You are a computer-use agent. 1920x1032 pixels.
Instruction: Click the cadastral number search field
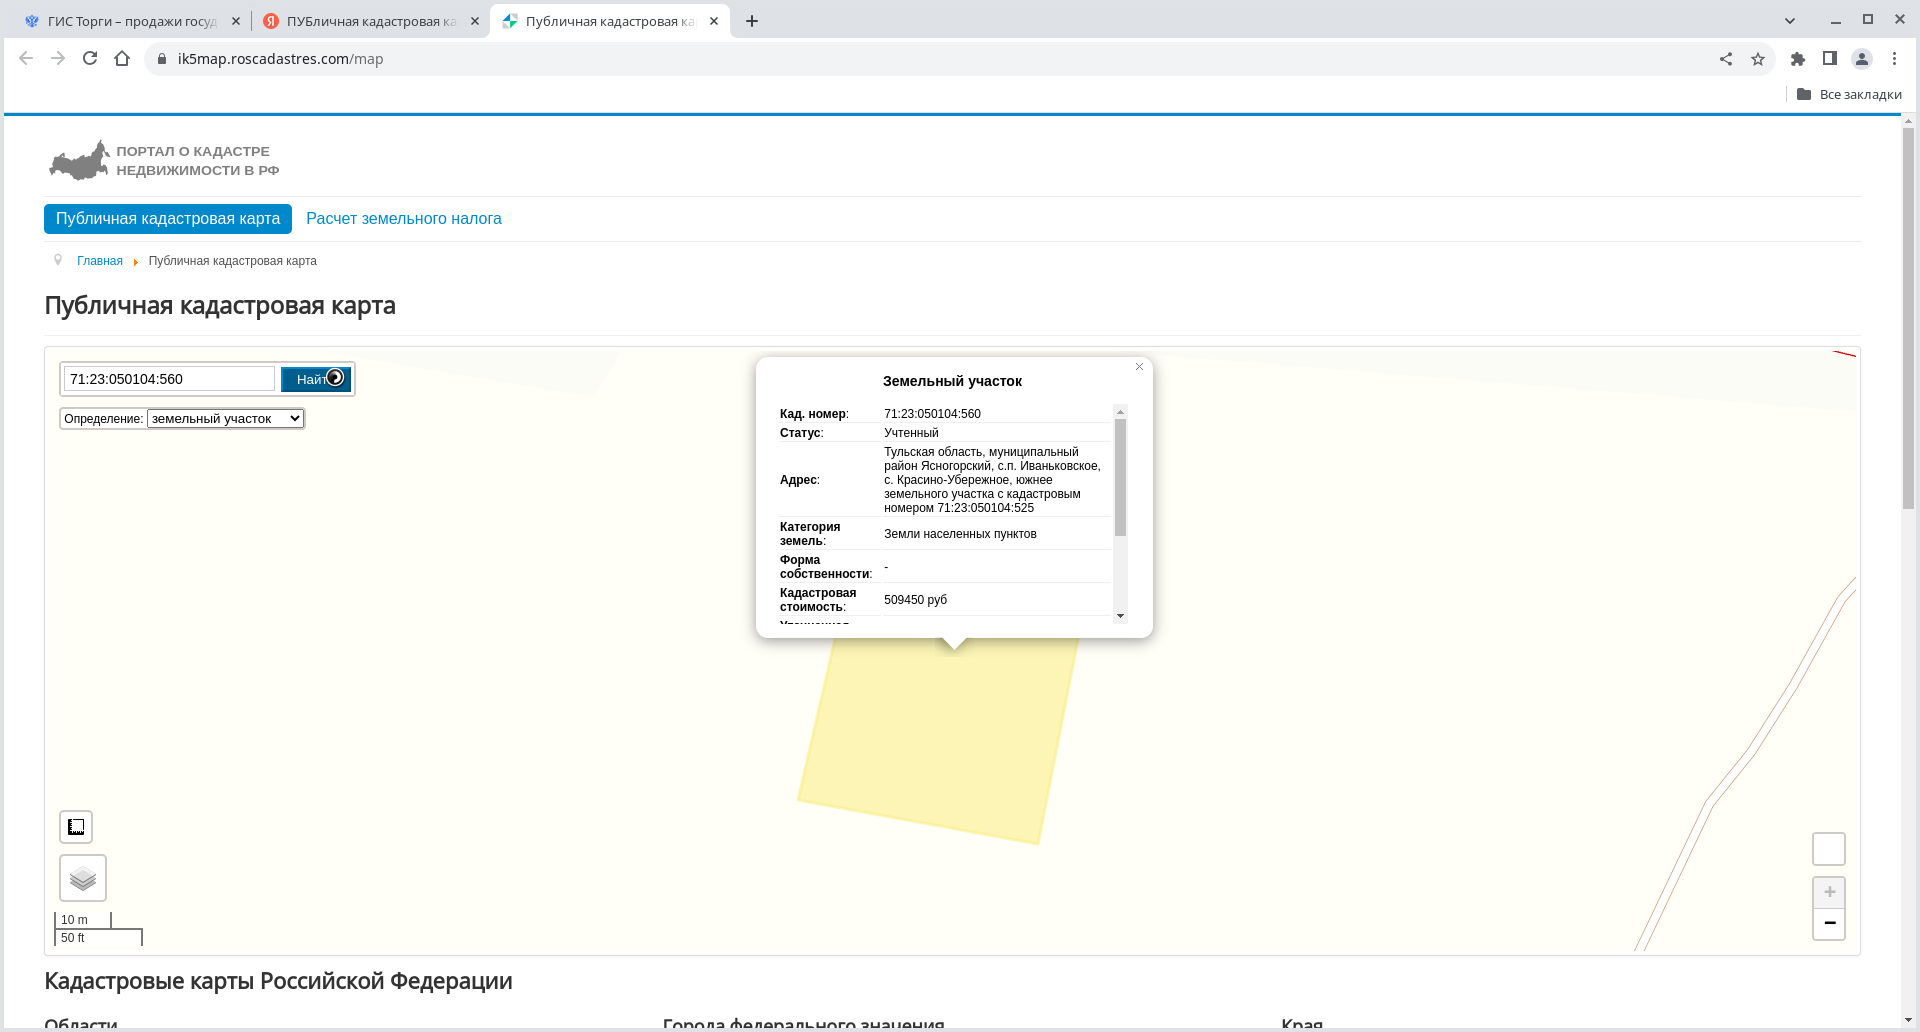[x=168, y=379]
